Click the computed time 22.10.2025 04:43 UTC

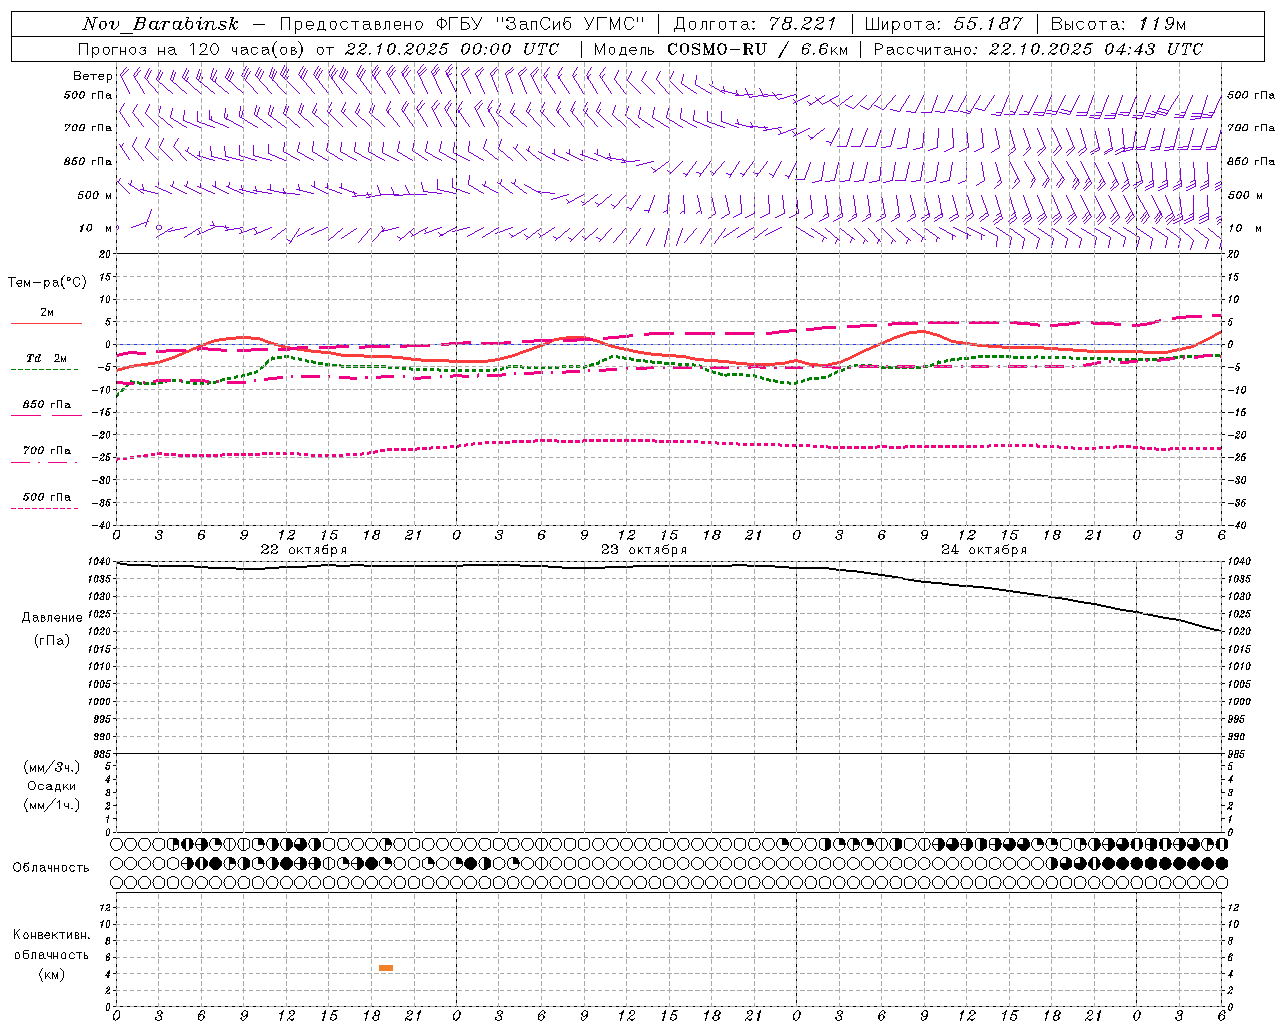[x=1095, y=49]
